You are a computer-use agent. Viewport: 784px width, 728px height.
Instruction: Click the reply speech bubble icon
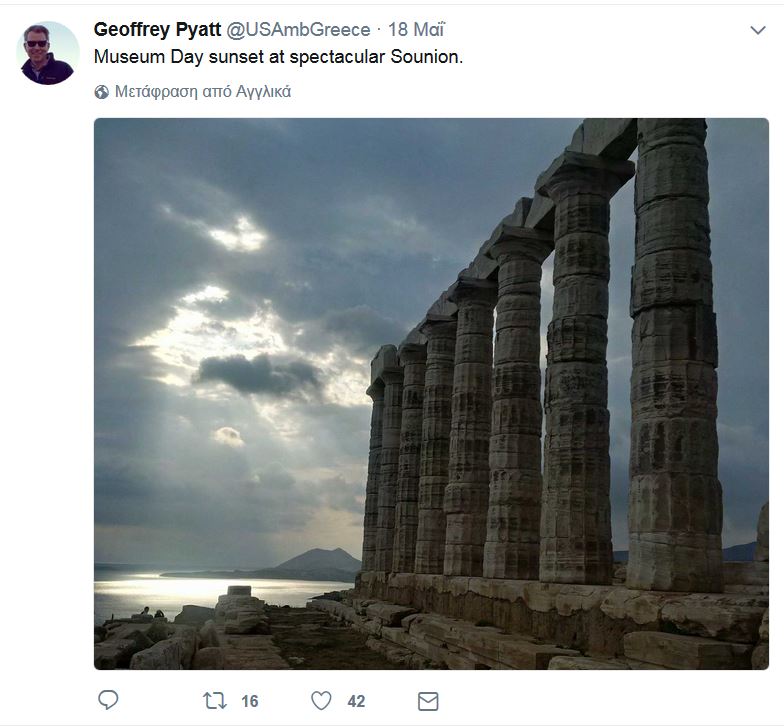pos(108,700)
